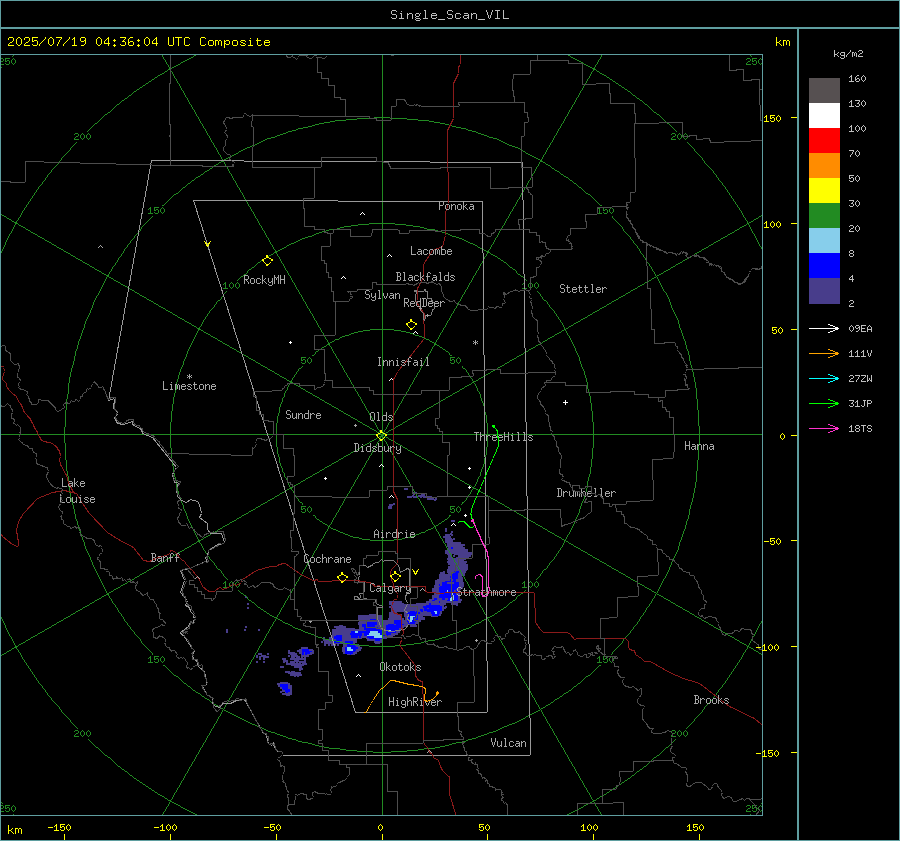Click the Lake Louise label
Image resolution: width=900 pixels, height=841 pixels.
pos(77,491)
